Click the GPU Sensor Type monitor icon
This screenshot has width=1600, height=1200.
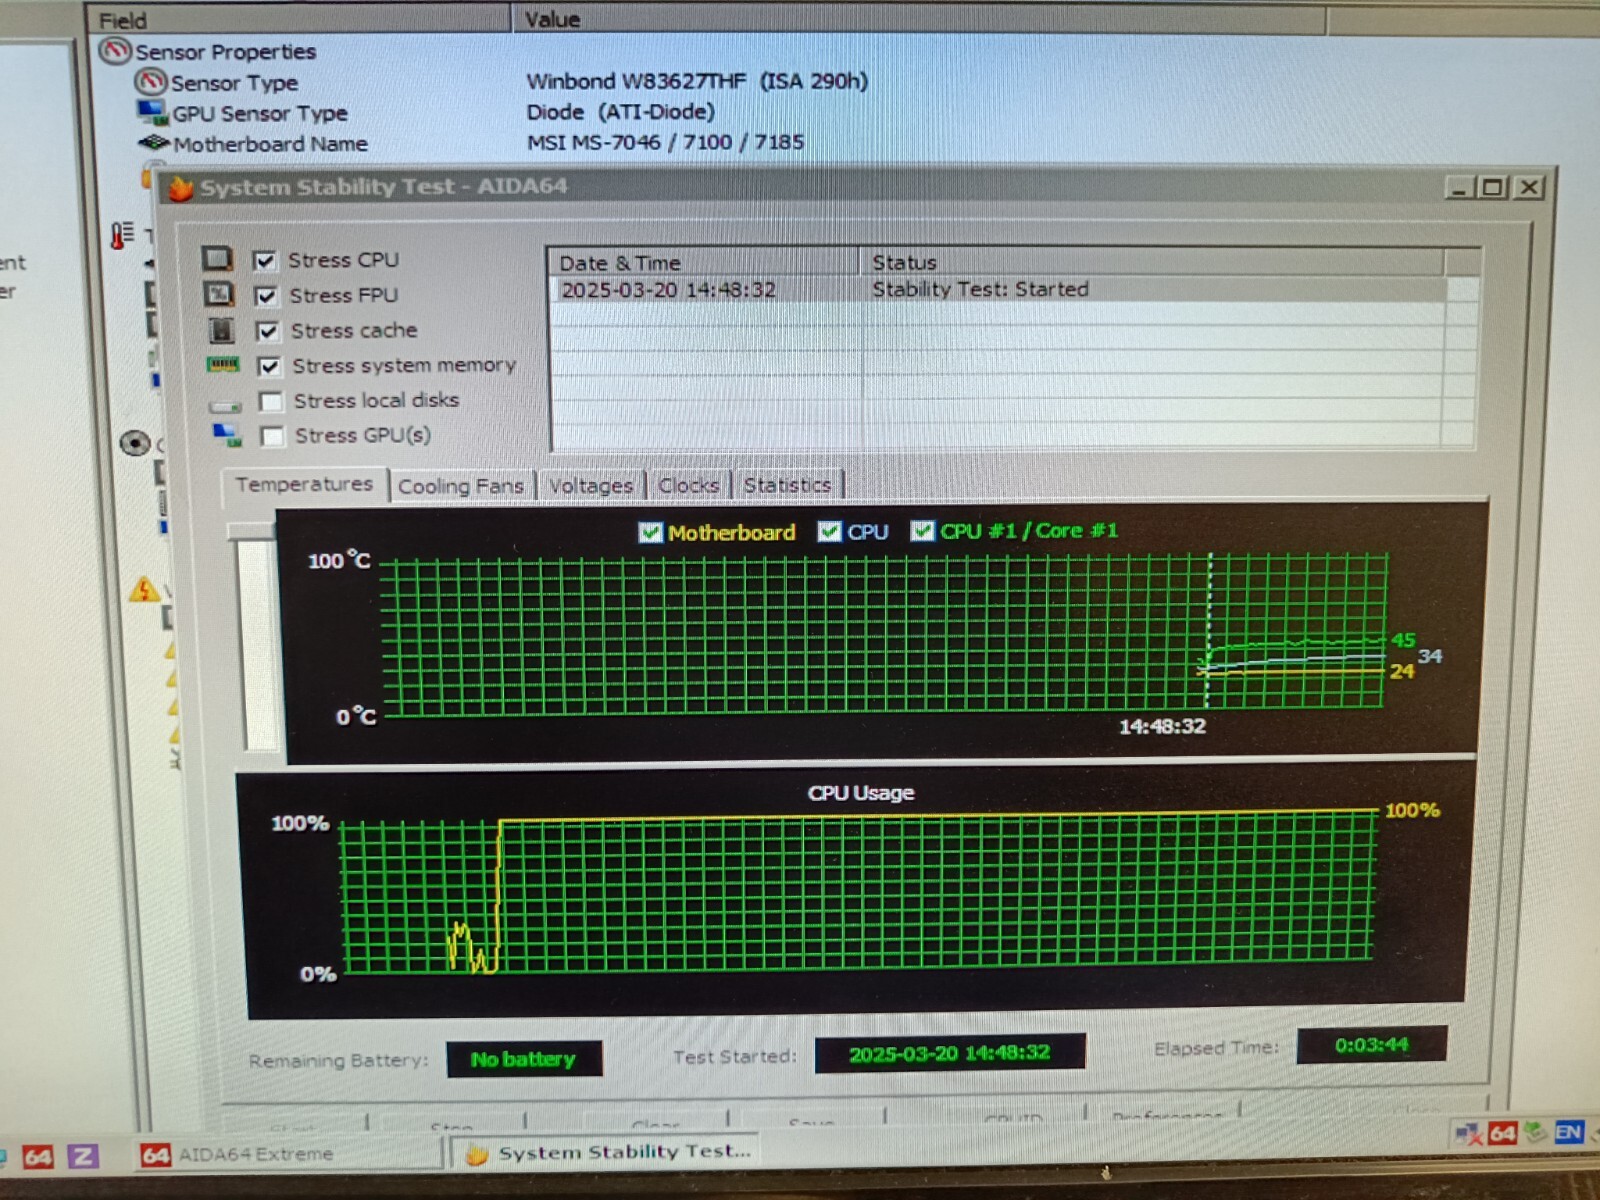[152, 112]
